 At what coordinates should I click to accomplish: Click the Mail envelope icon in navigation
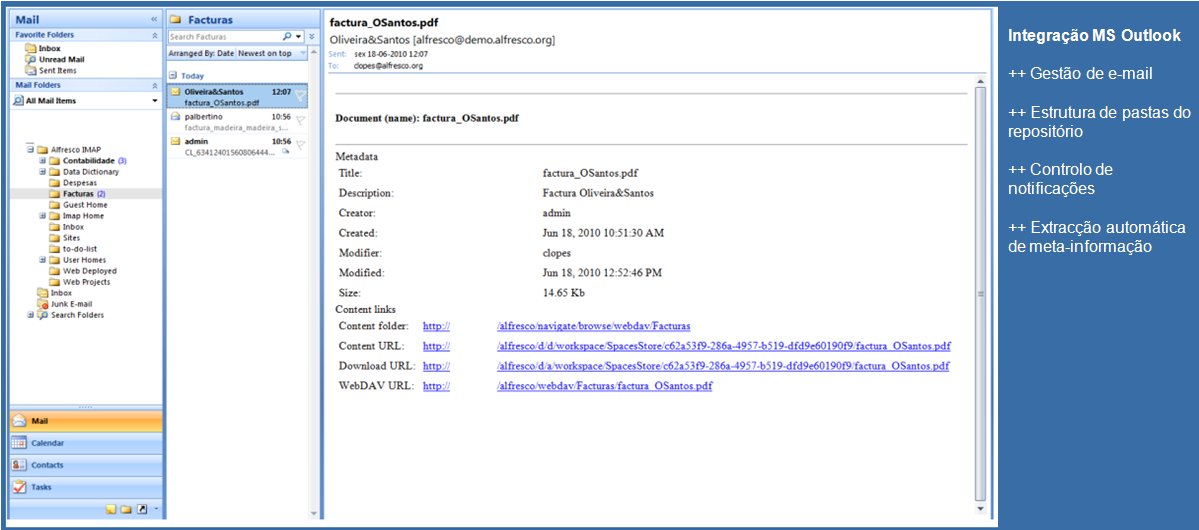pyautogui.click(x=20, y=421)
